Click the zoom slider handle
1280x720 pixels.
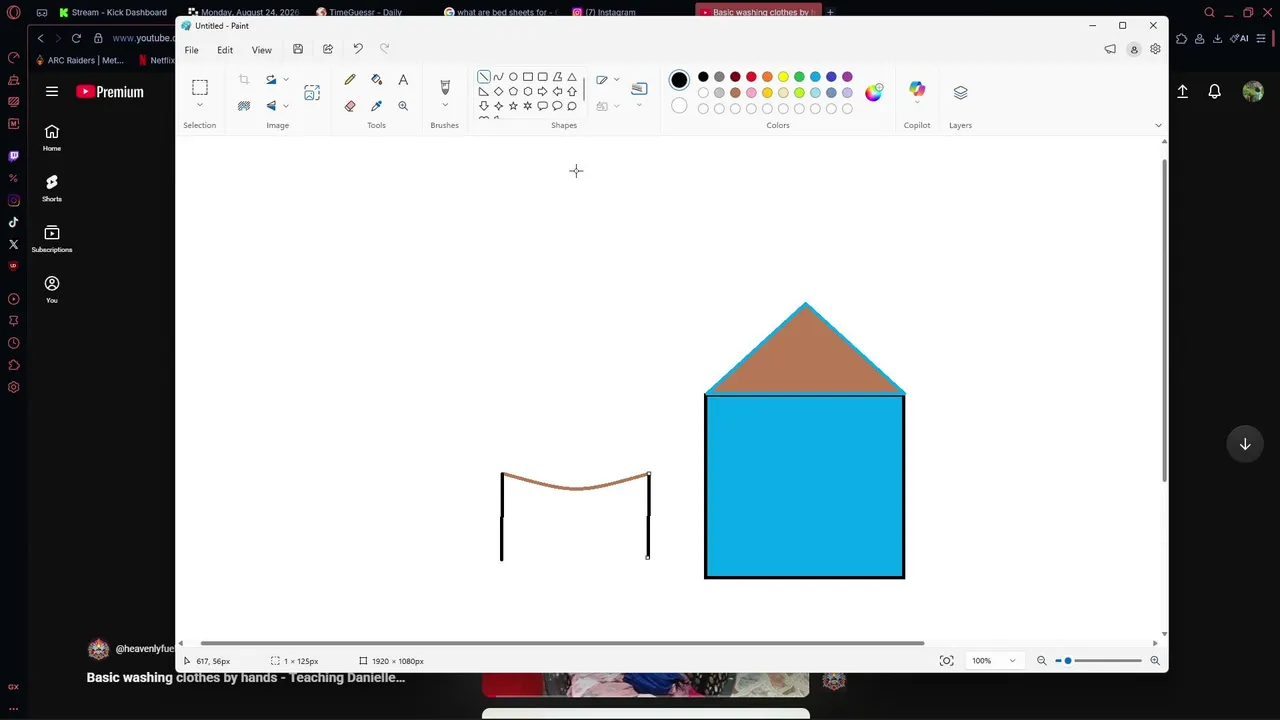click(x=1068, y=661)
